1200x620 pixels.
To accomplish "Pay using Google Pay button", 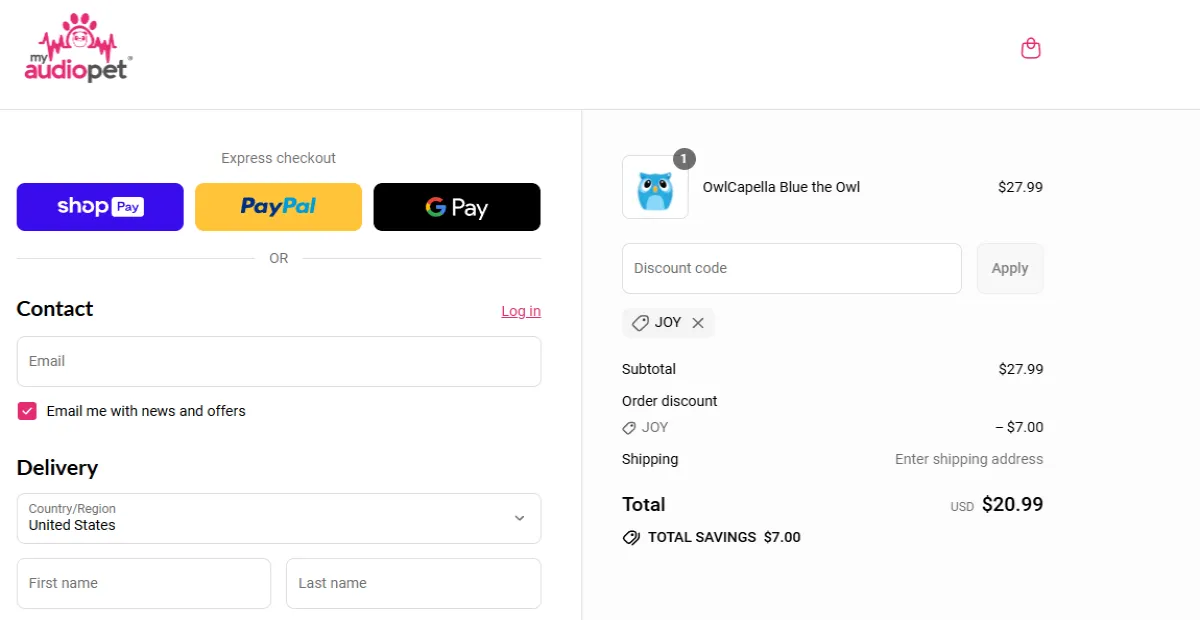I will click(457, 207).
